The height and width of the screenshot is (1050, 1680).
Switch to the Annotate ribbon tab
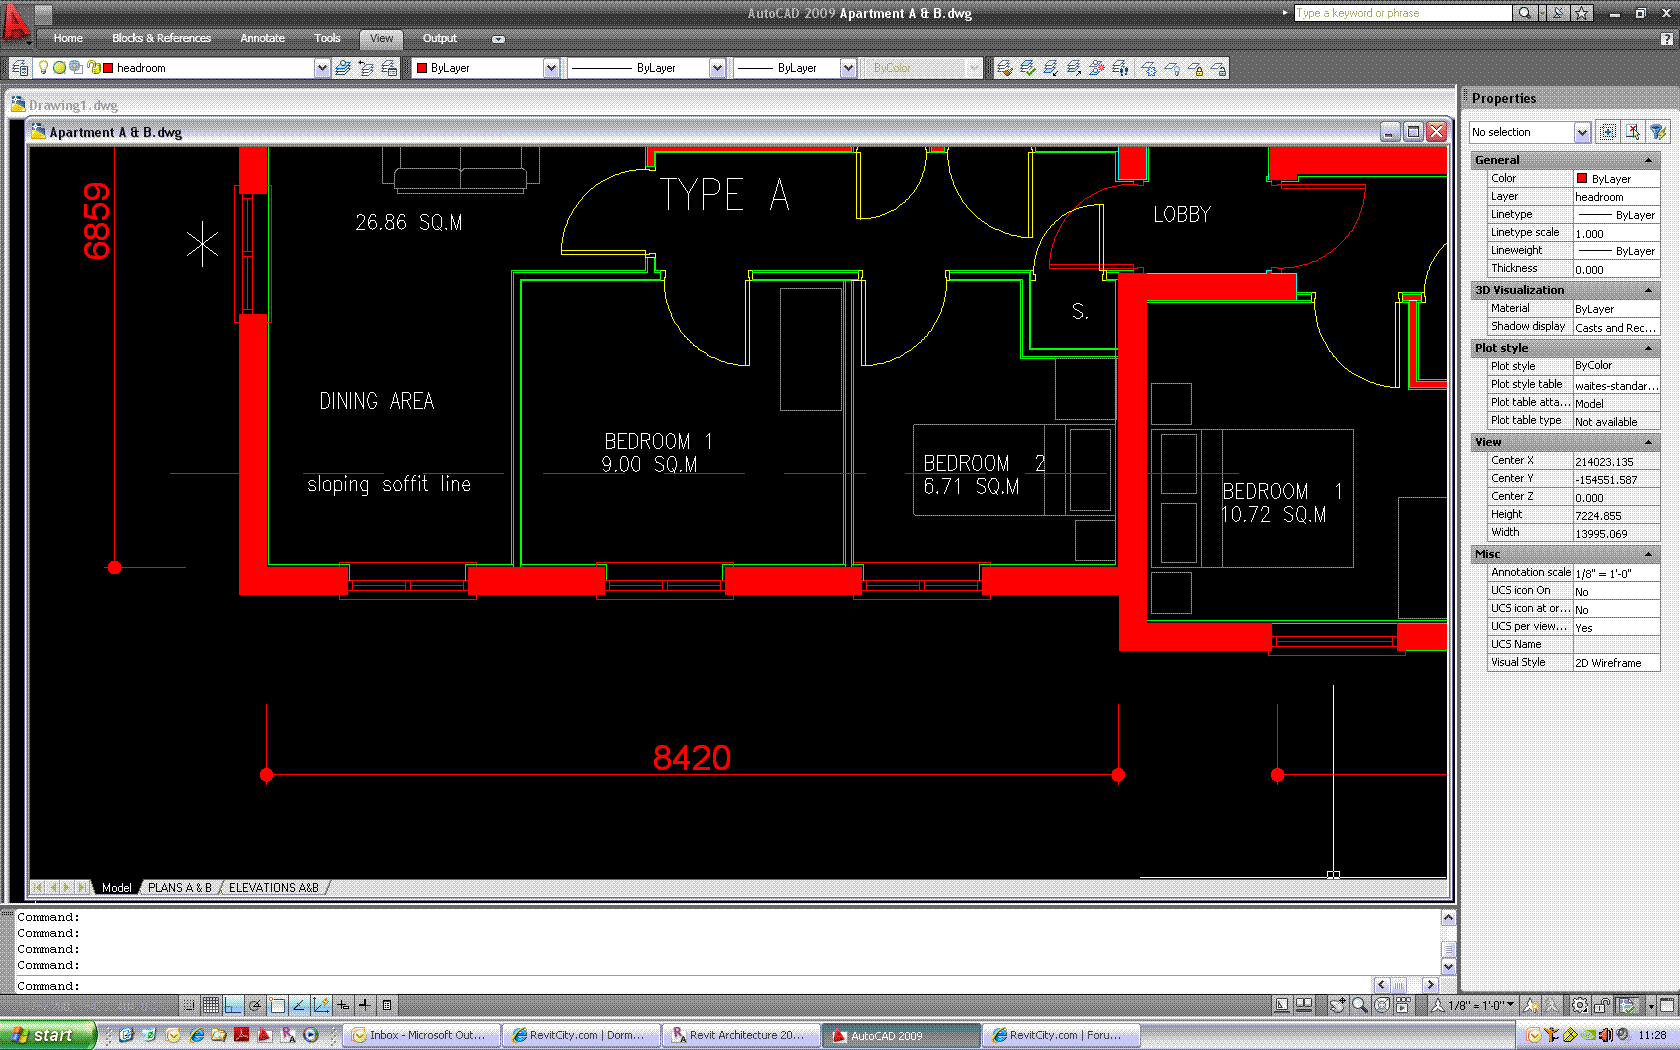pos(262,39)
